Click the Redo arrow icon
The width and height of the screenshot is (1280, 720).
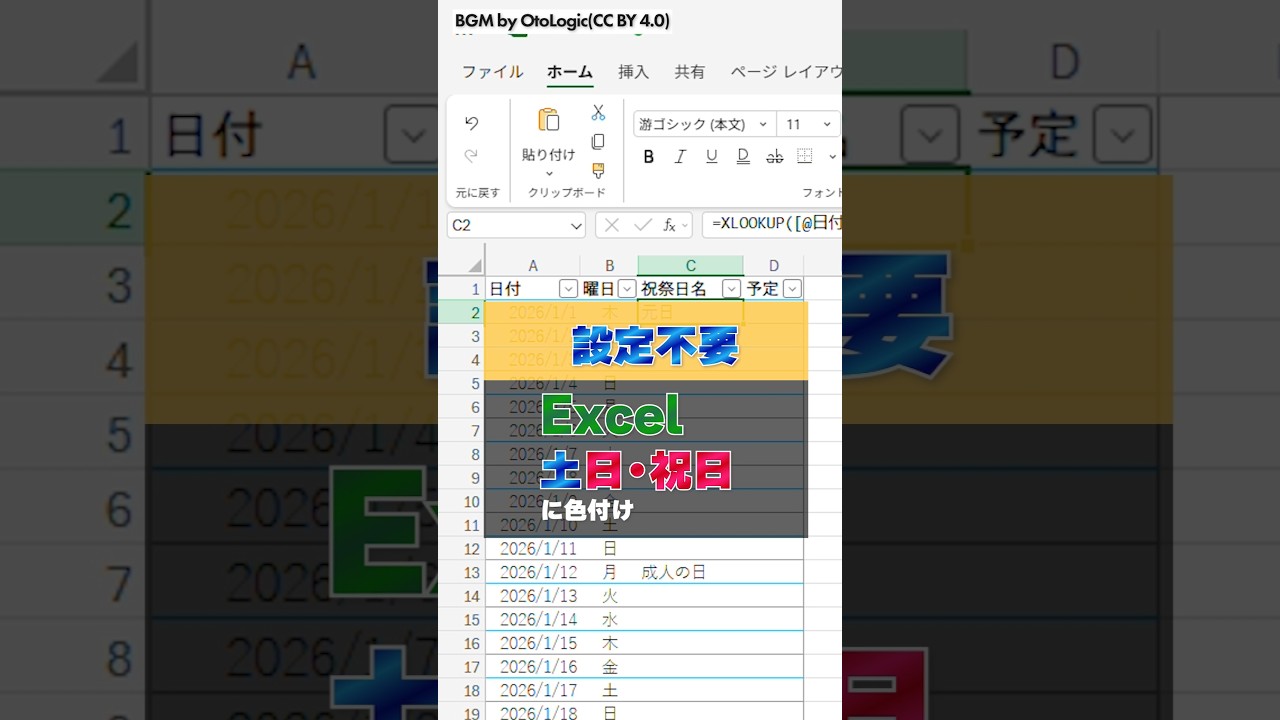coord(471,155)
